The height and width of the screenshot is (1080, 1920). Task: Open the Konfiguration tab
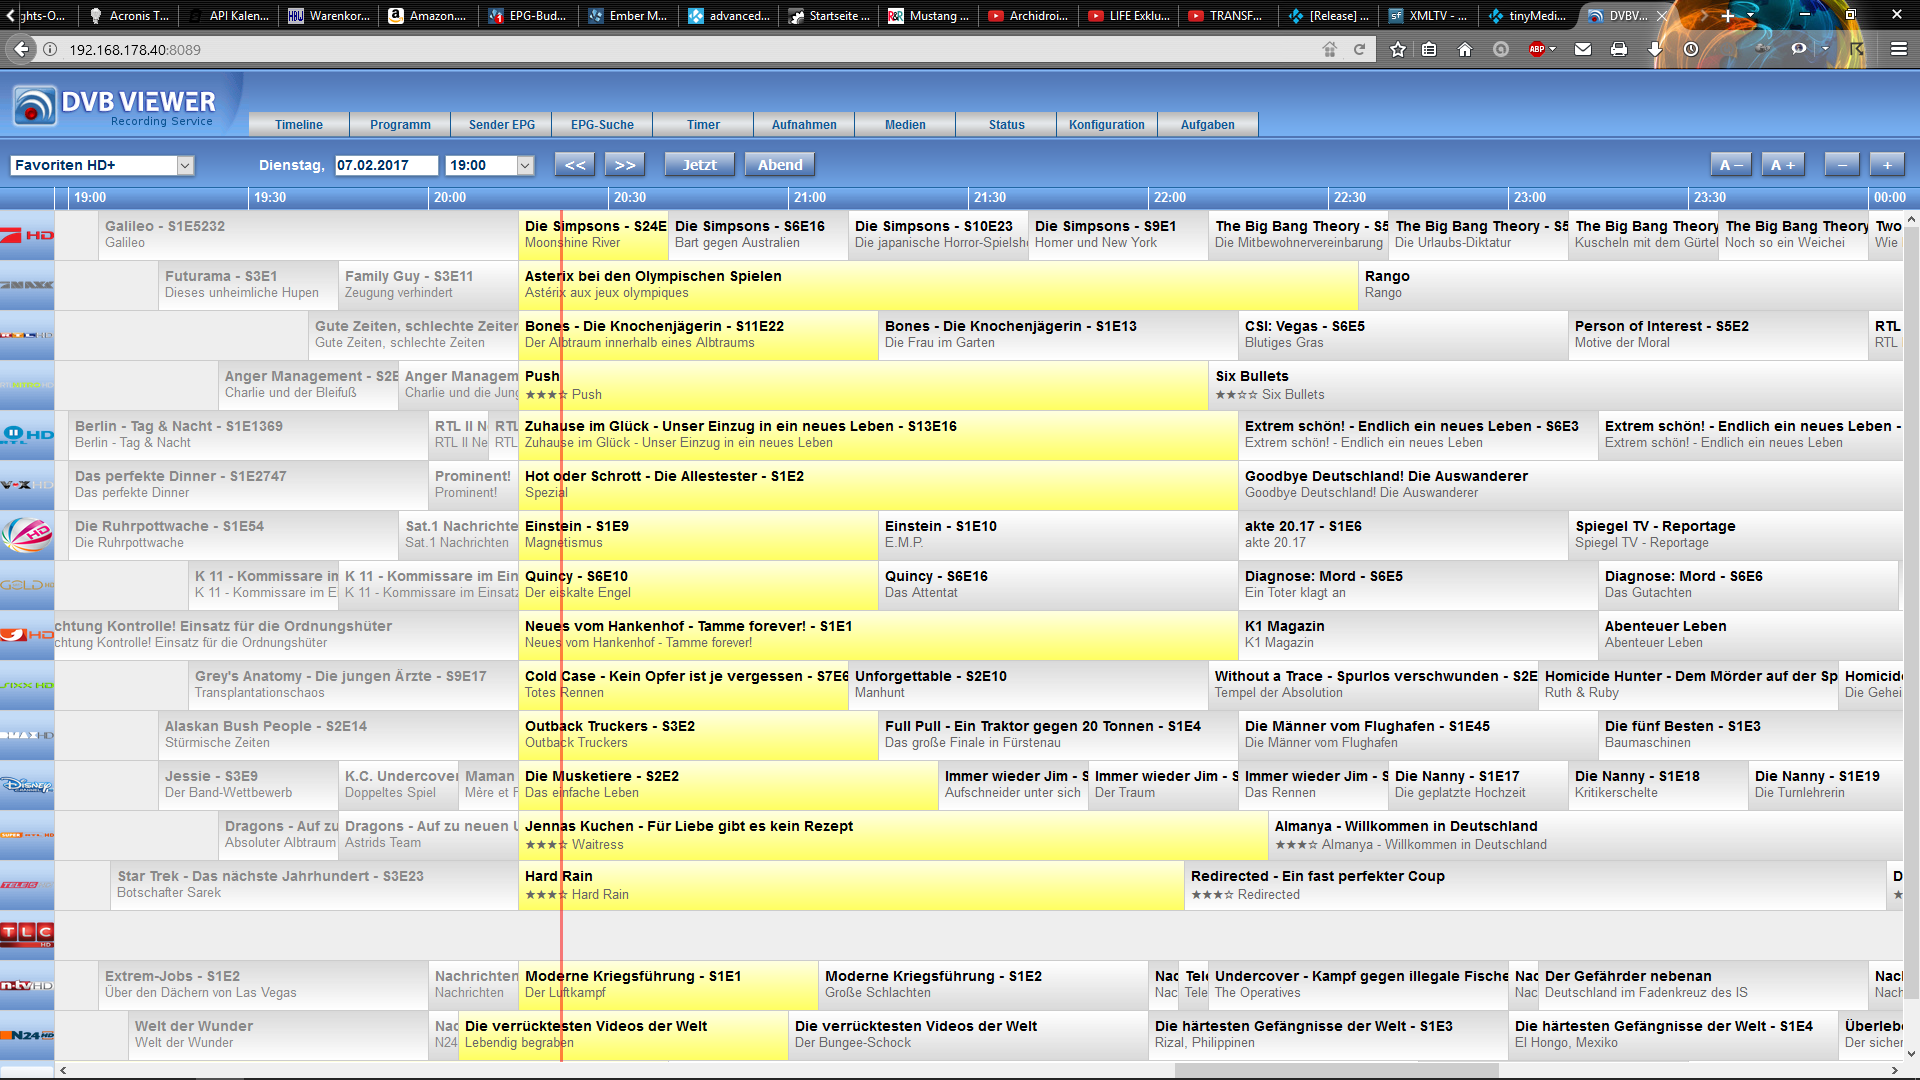coord(1107,125)
